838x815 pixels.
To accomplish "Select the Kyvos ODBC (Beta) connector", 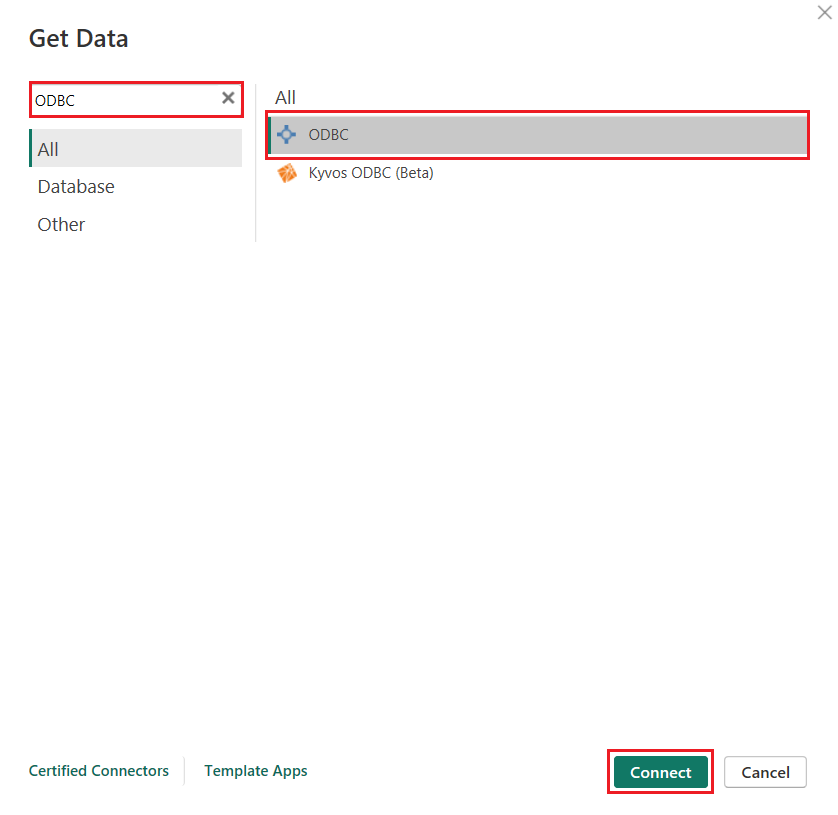I will click(371, 173).
